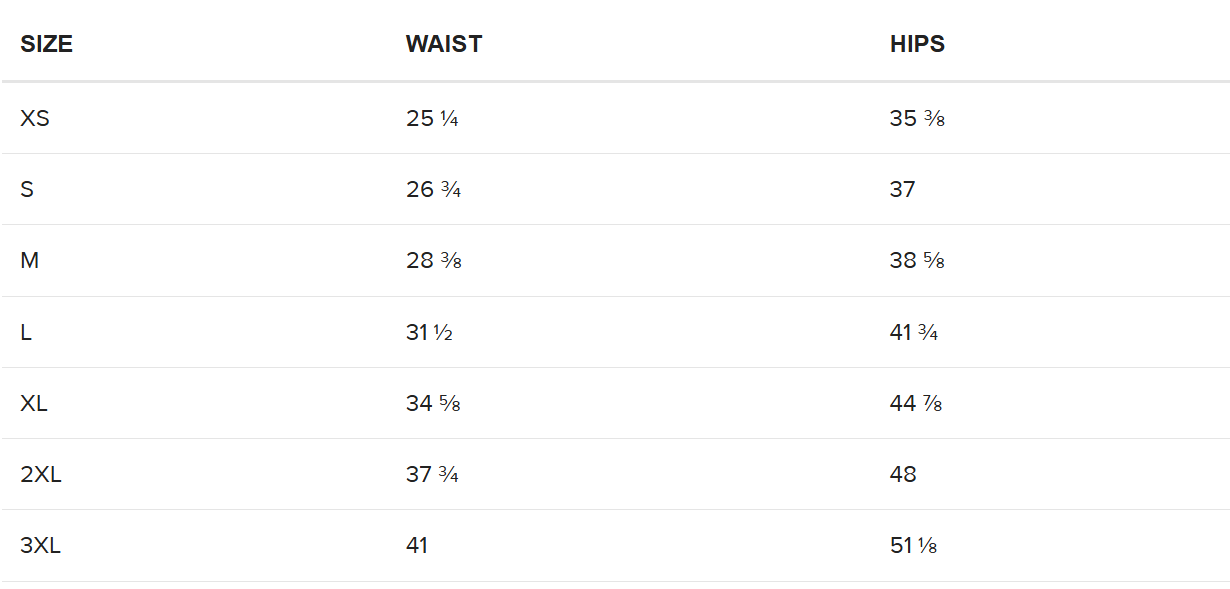Viewport: 1230px width, 589px height.
Task: Click the XL hips value 44 ⅞
Action: pyautogui.click(x=916, y=403)
